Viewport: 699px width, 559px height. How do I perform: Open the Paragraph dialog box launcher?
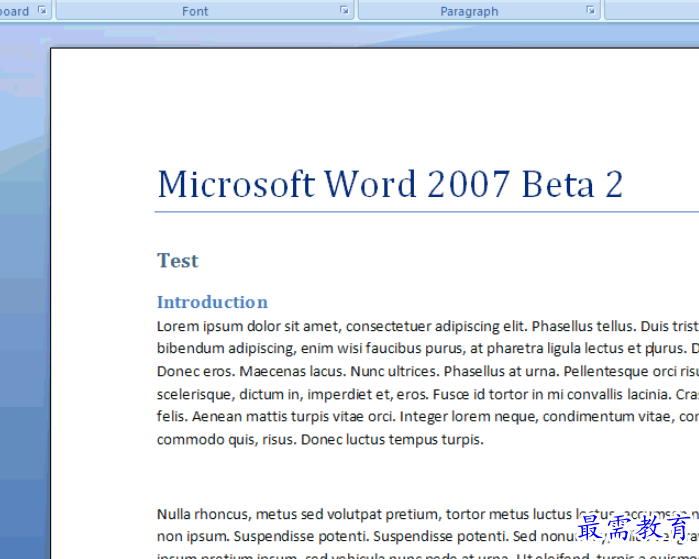590,10
